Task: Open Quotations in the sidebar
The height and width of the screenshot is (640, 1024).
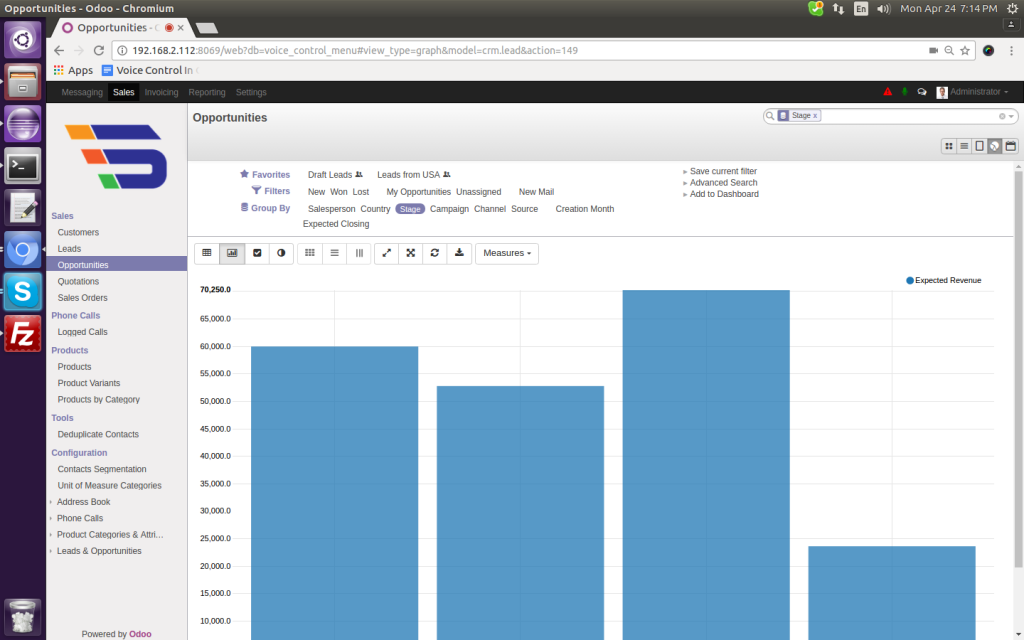Action: (x=78, y=282)
